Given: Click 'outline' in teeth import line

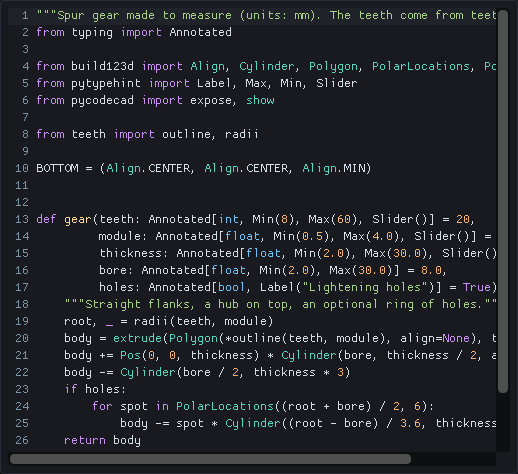Looking at the screenshot, I should (x=186, y=134).
